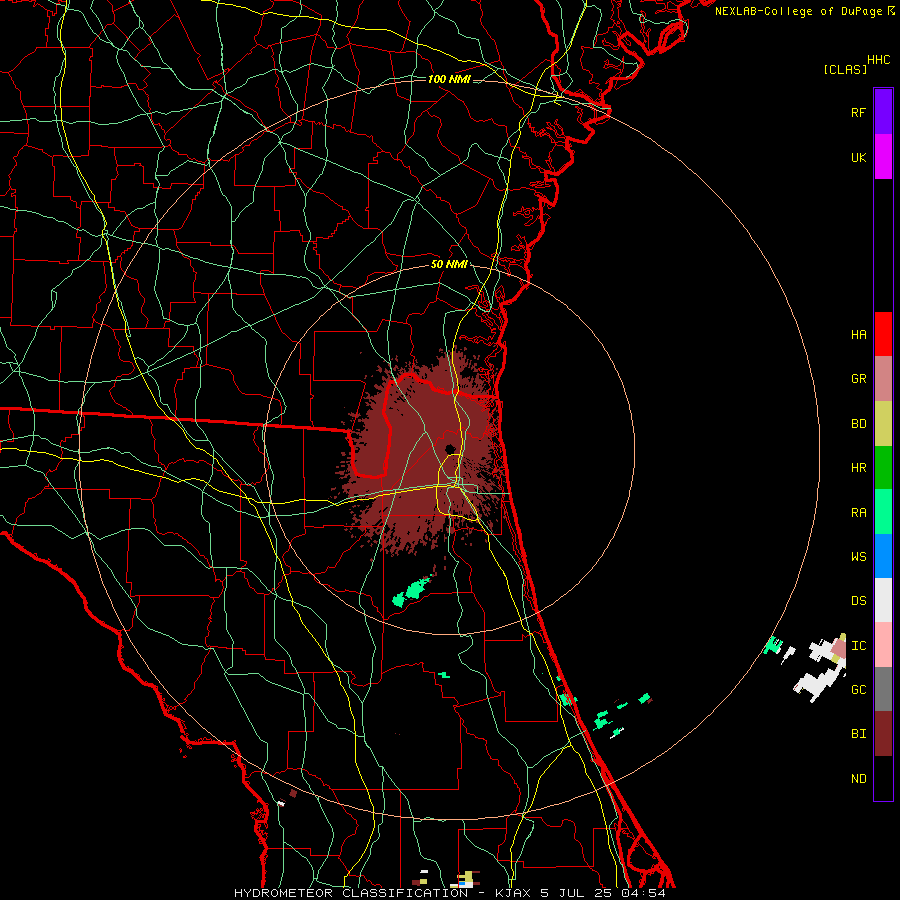Click the 'KJAX' radar site identifier
The width and height of the screenshot is (900, 900).
pos(513,893)
